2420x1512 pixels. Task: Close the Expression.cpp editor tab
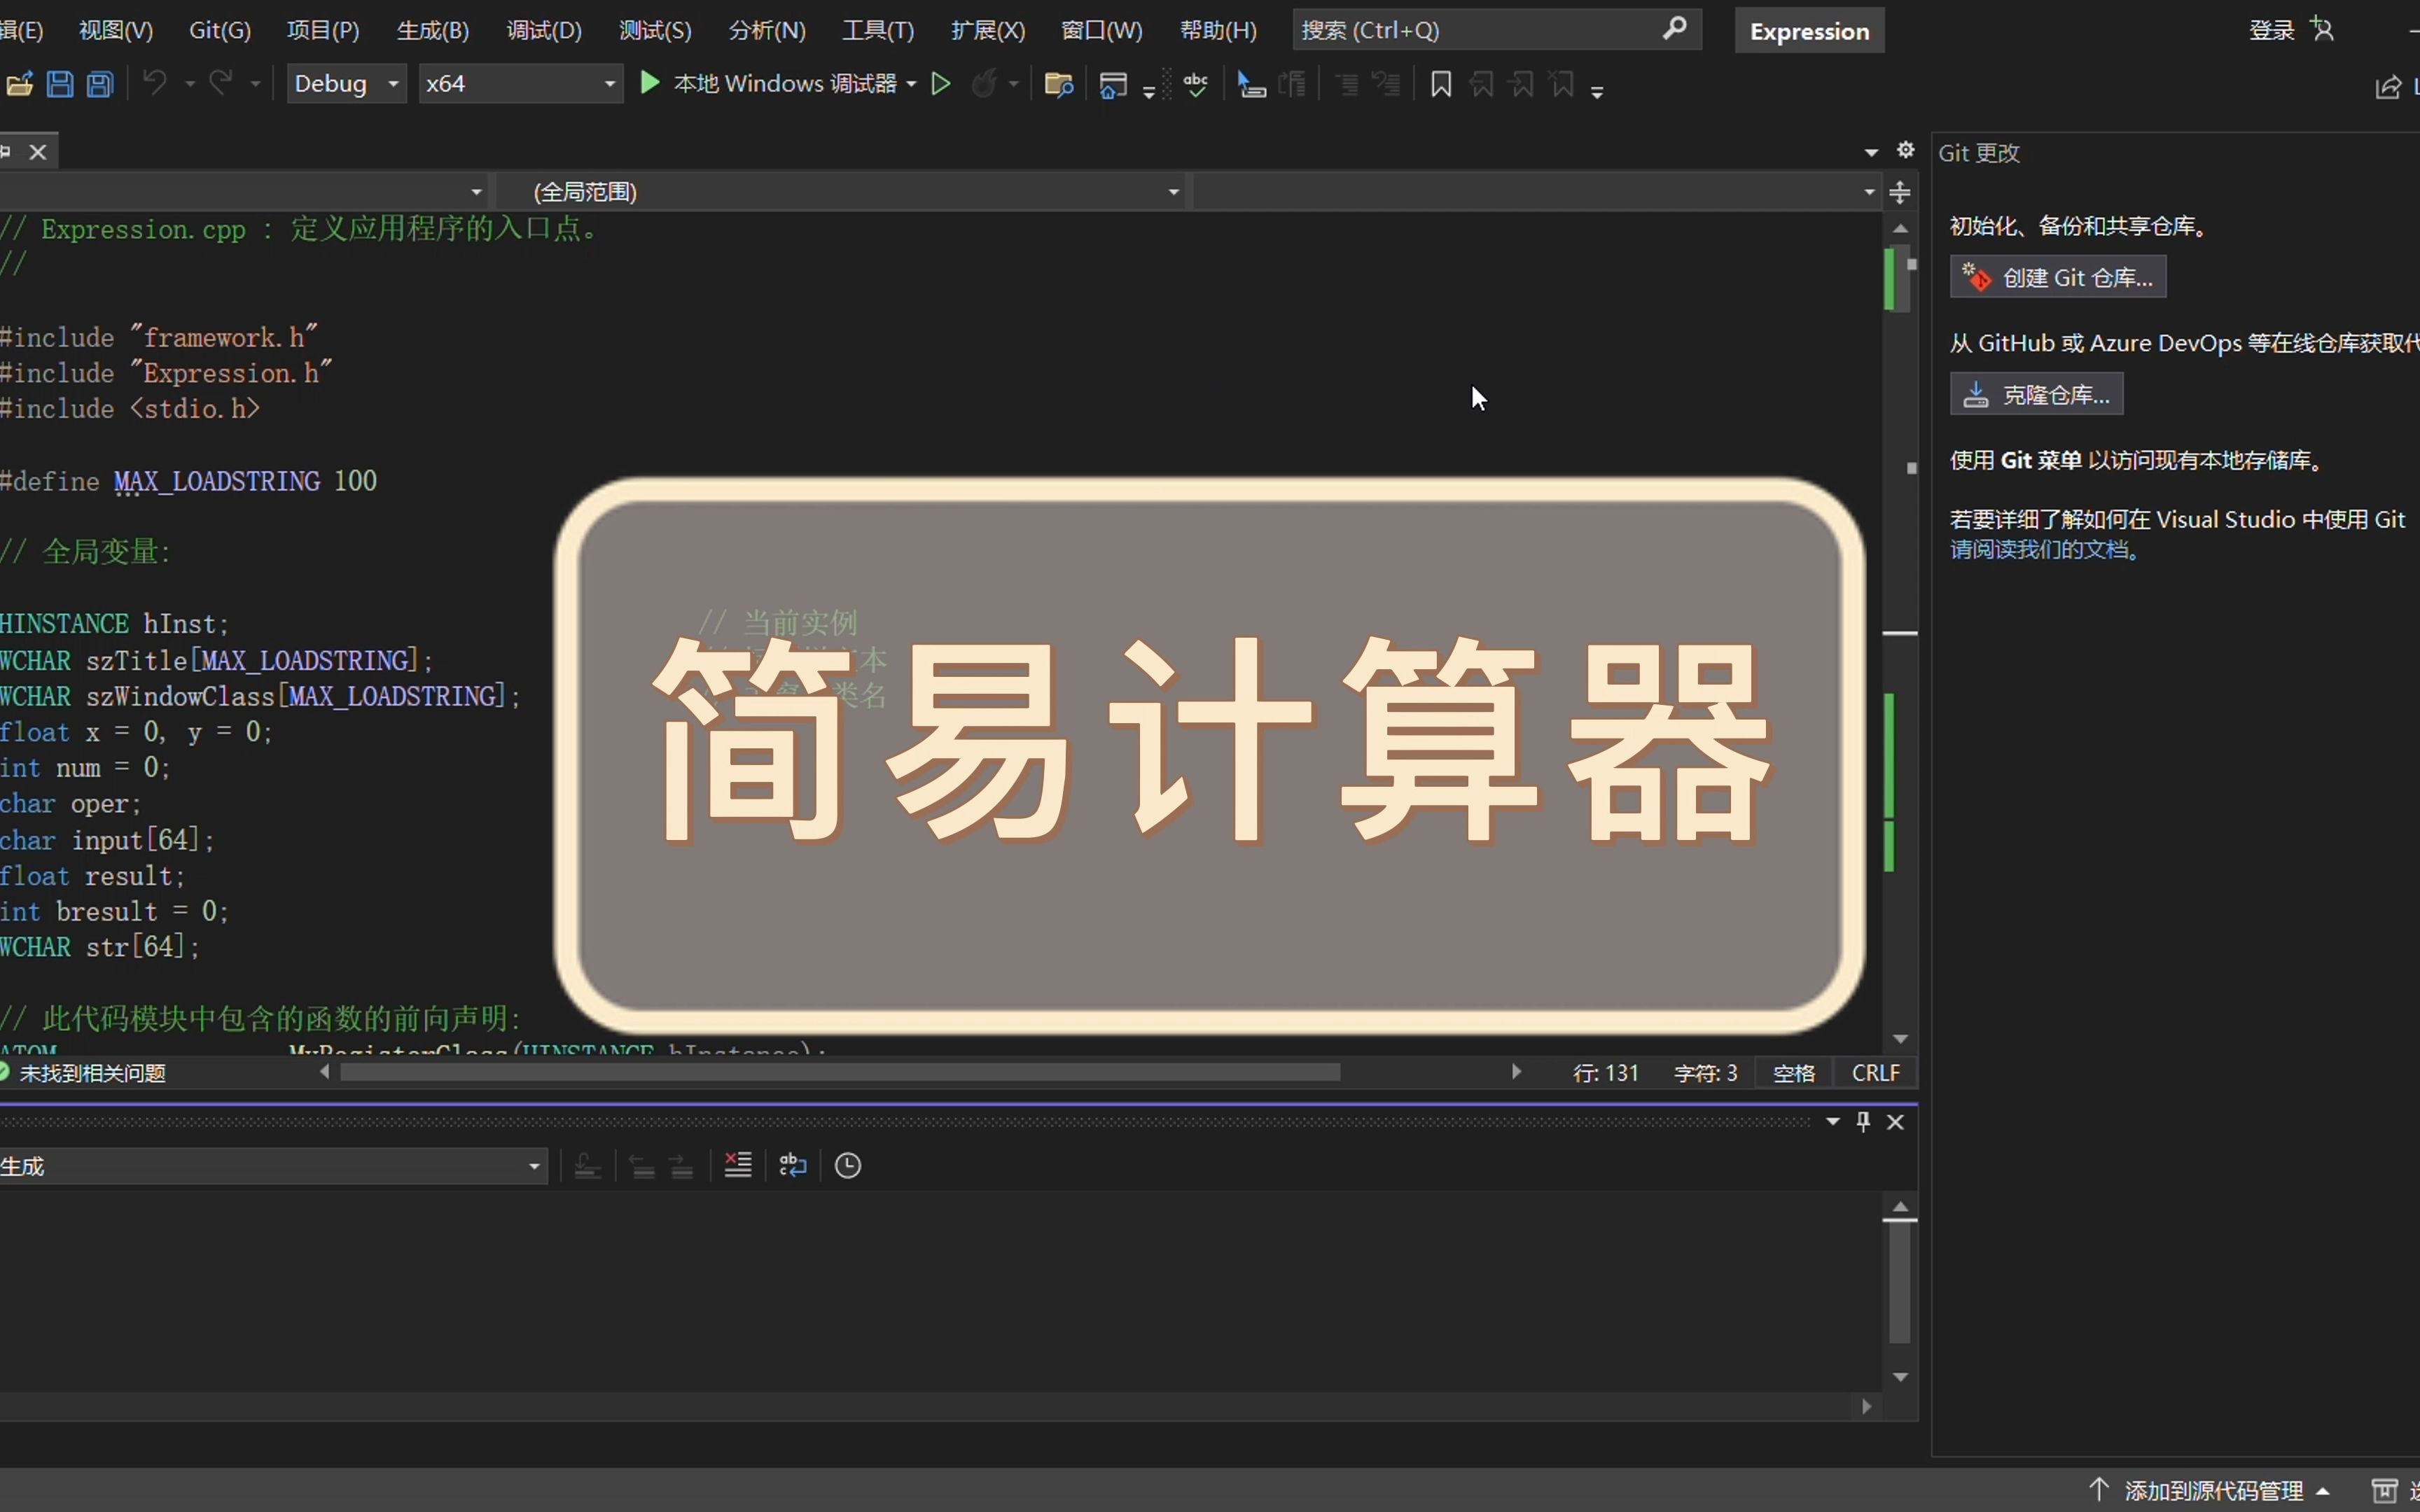tap(38, 152)
